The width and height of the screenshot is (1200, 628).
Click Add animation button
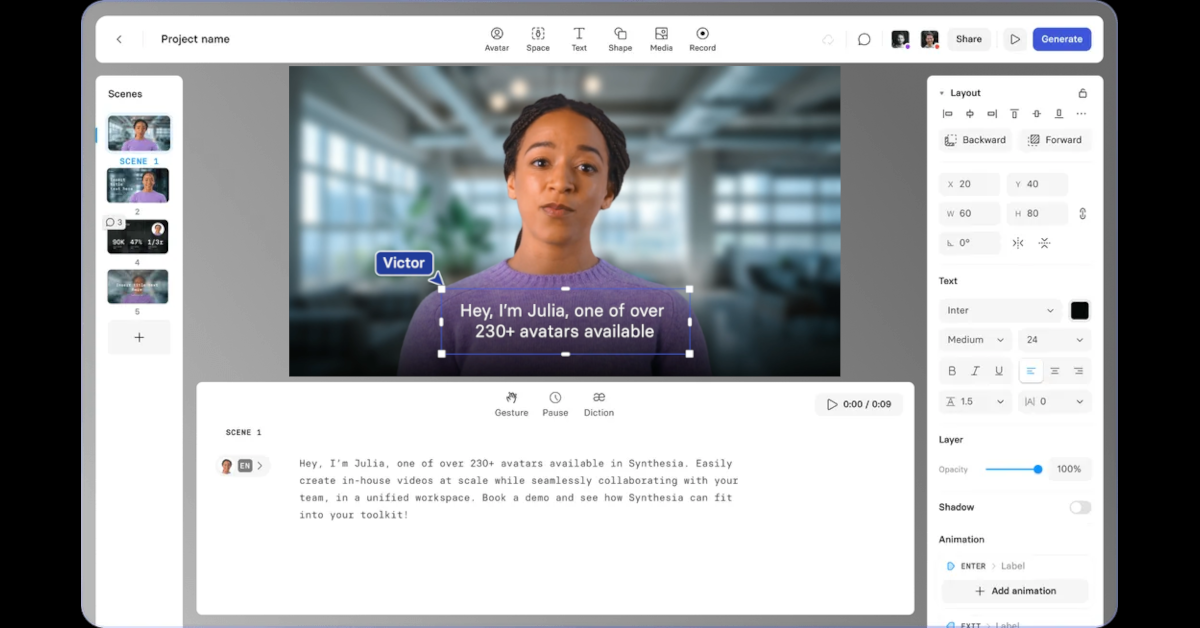coord(1015,591)
